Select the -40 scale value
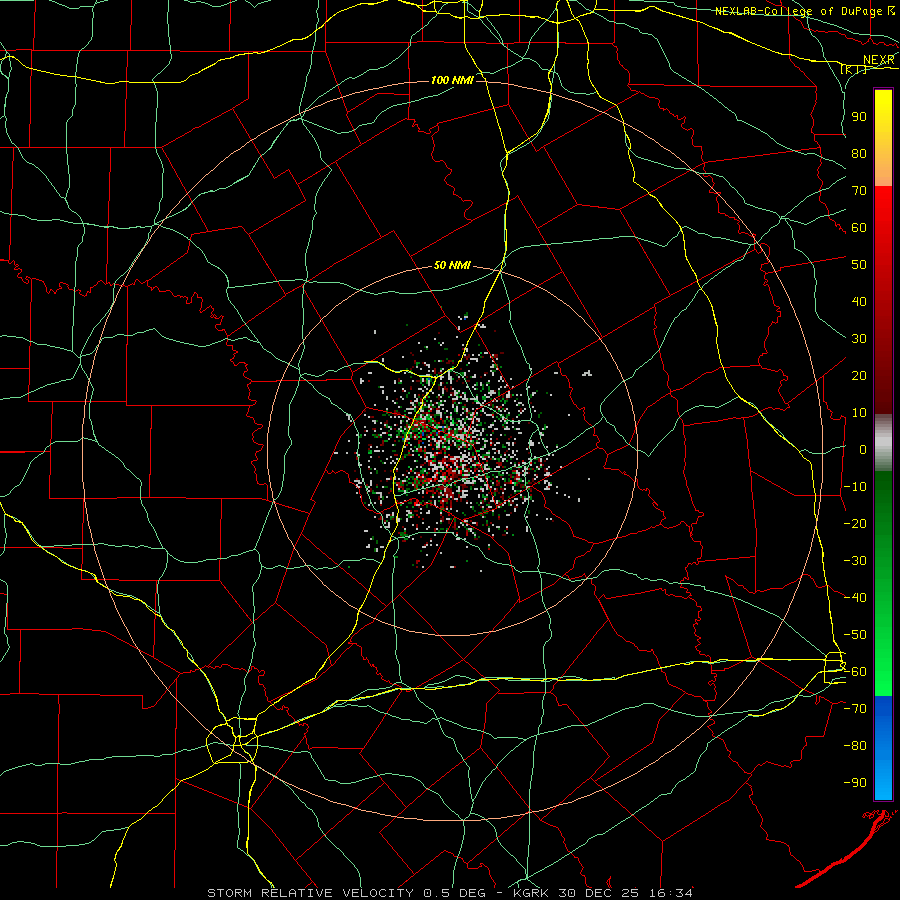 855,598
